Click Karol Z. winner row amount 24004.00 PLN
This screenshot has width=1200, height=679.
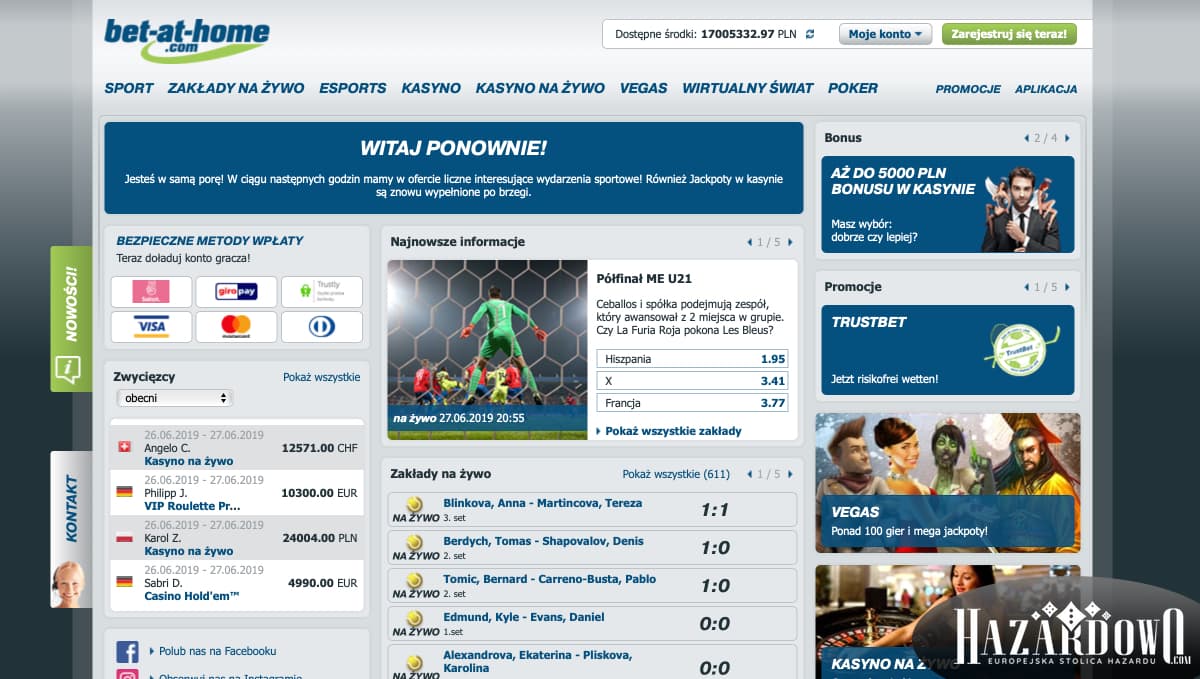pos(321,537)
